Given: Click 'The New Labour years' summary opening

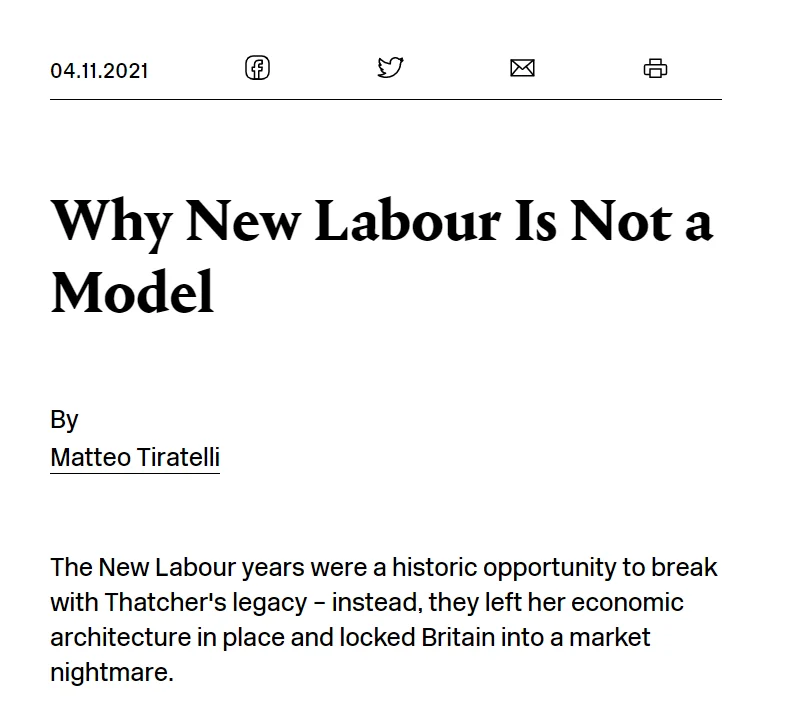Looking at the screenshot, I should coord(177,568).
